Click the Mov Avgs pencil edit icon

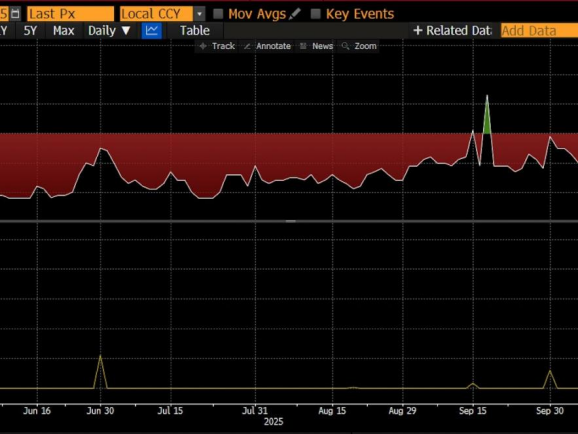295,14
